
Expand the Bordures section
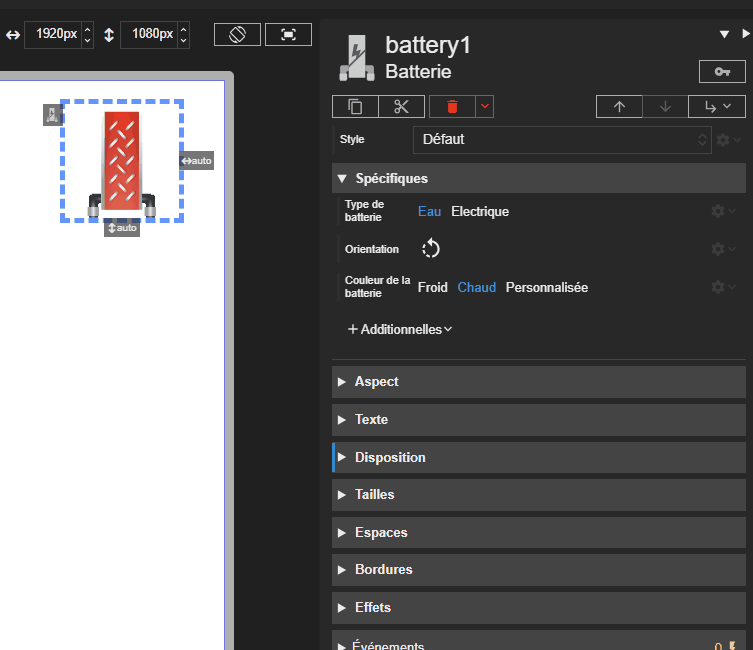tap(383, 570)
